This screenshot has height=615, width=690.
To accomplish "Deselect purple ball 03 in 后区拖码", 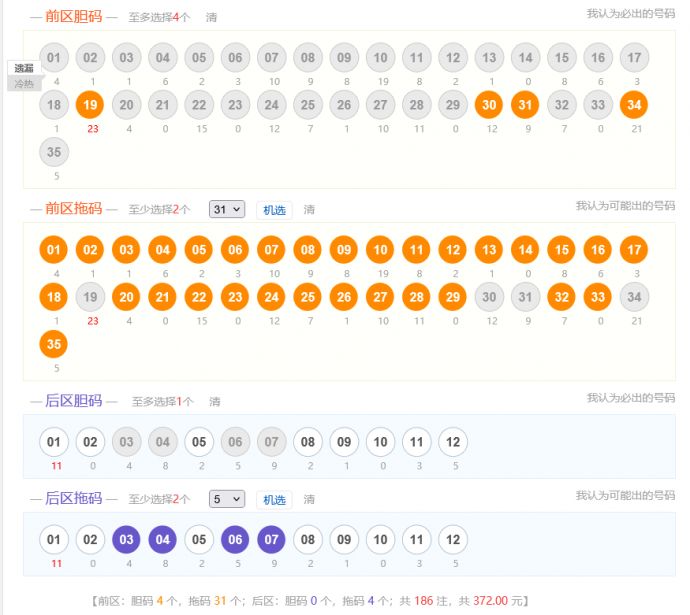I will click(126, 540).
